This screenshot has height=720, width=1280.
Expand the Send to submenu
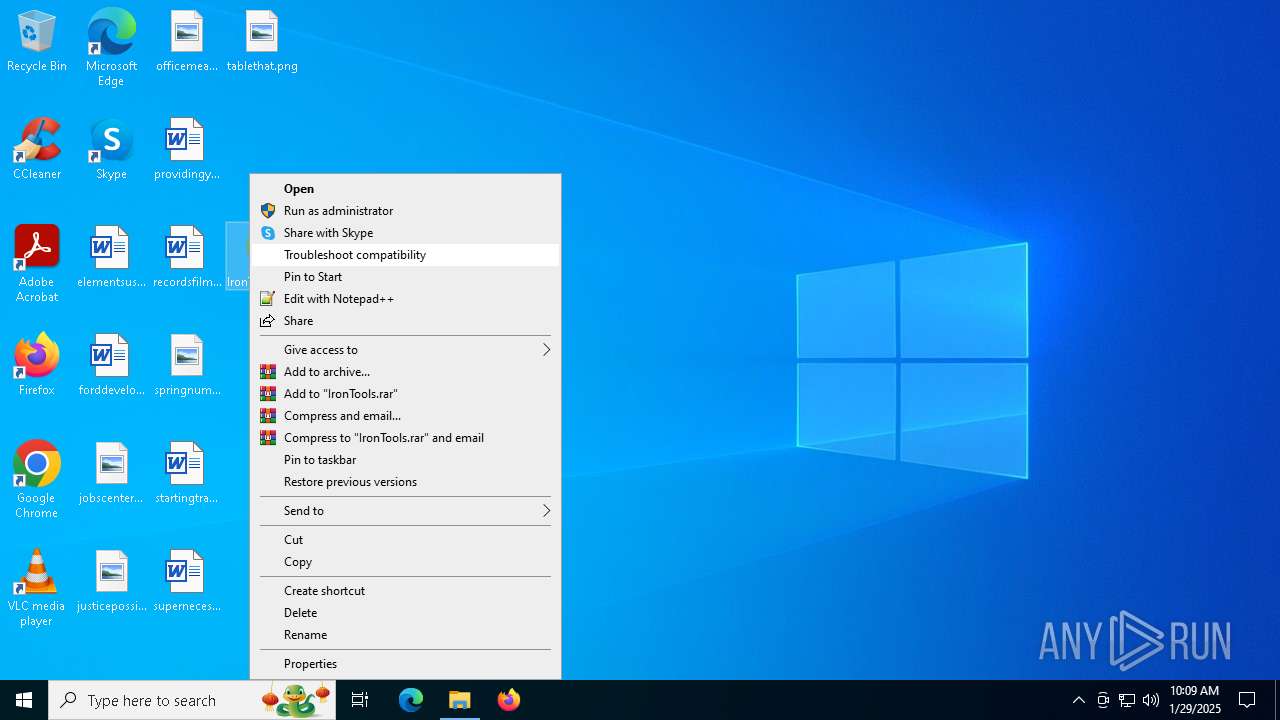click(x=405, y=511)
